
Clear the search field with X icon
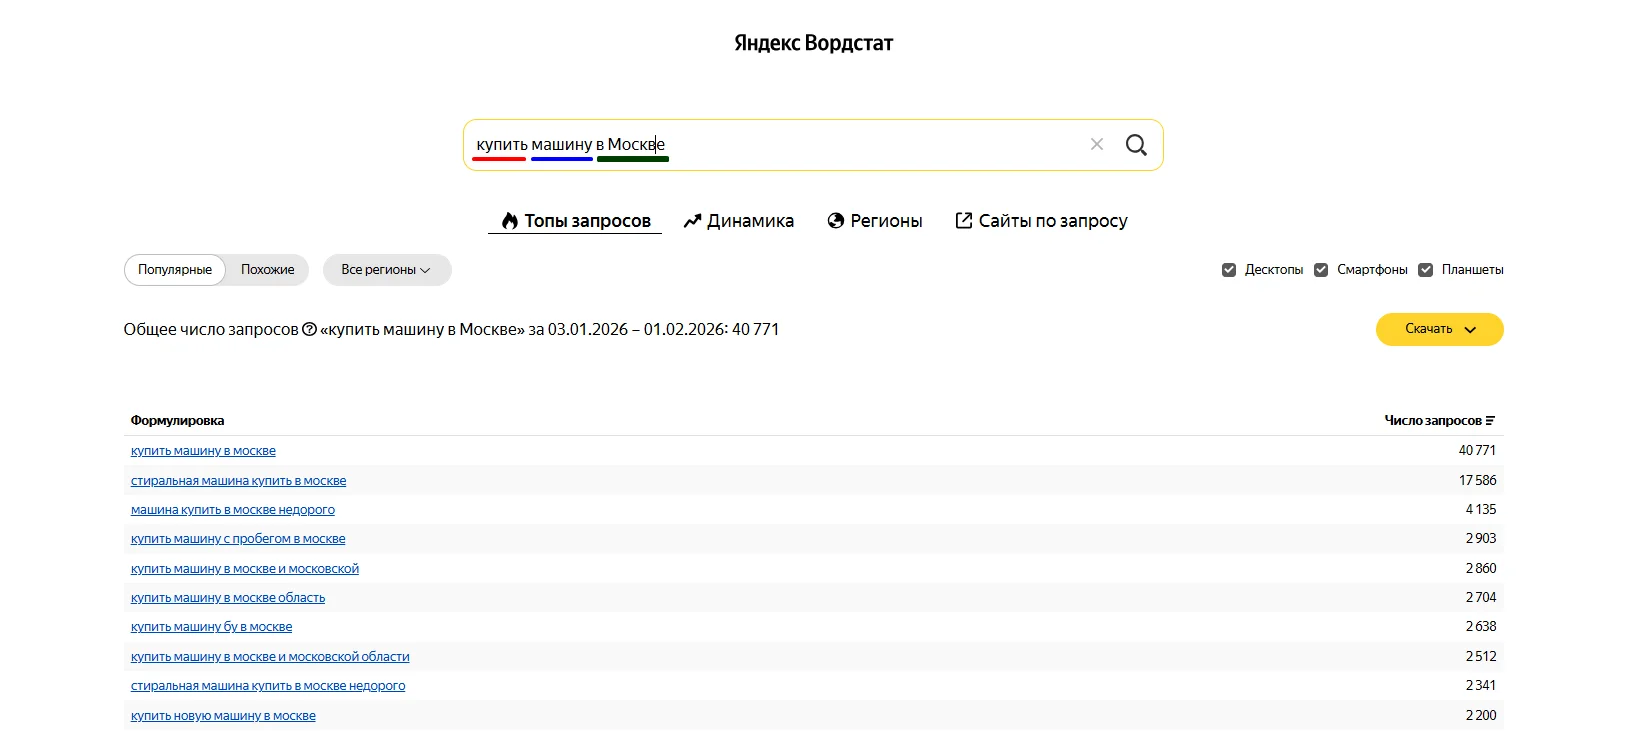point(1097,144)
